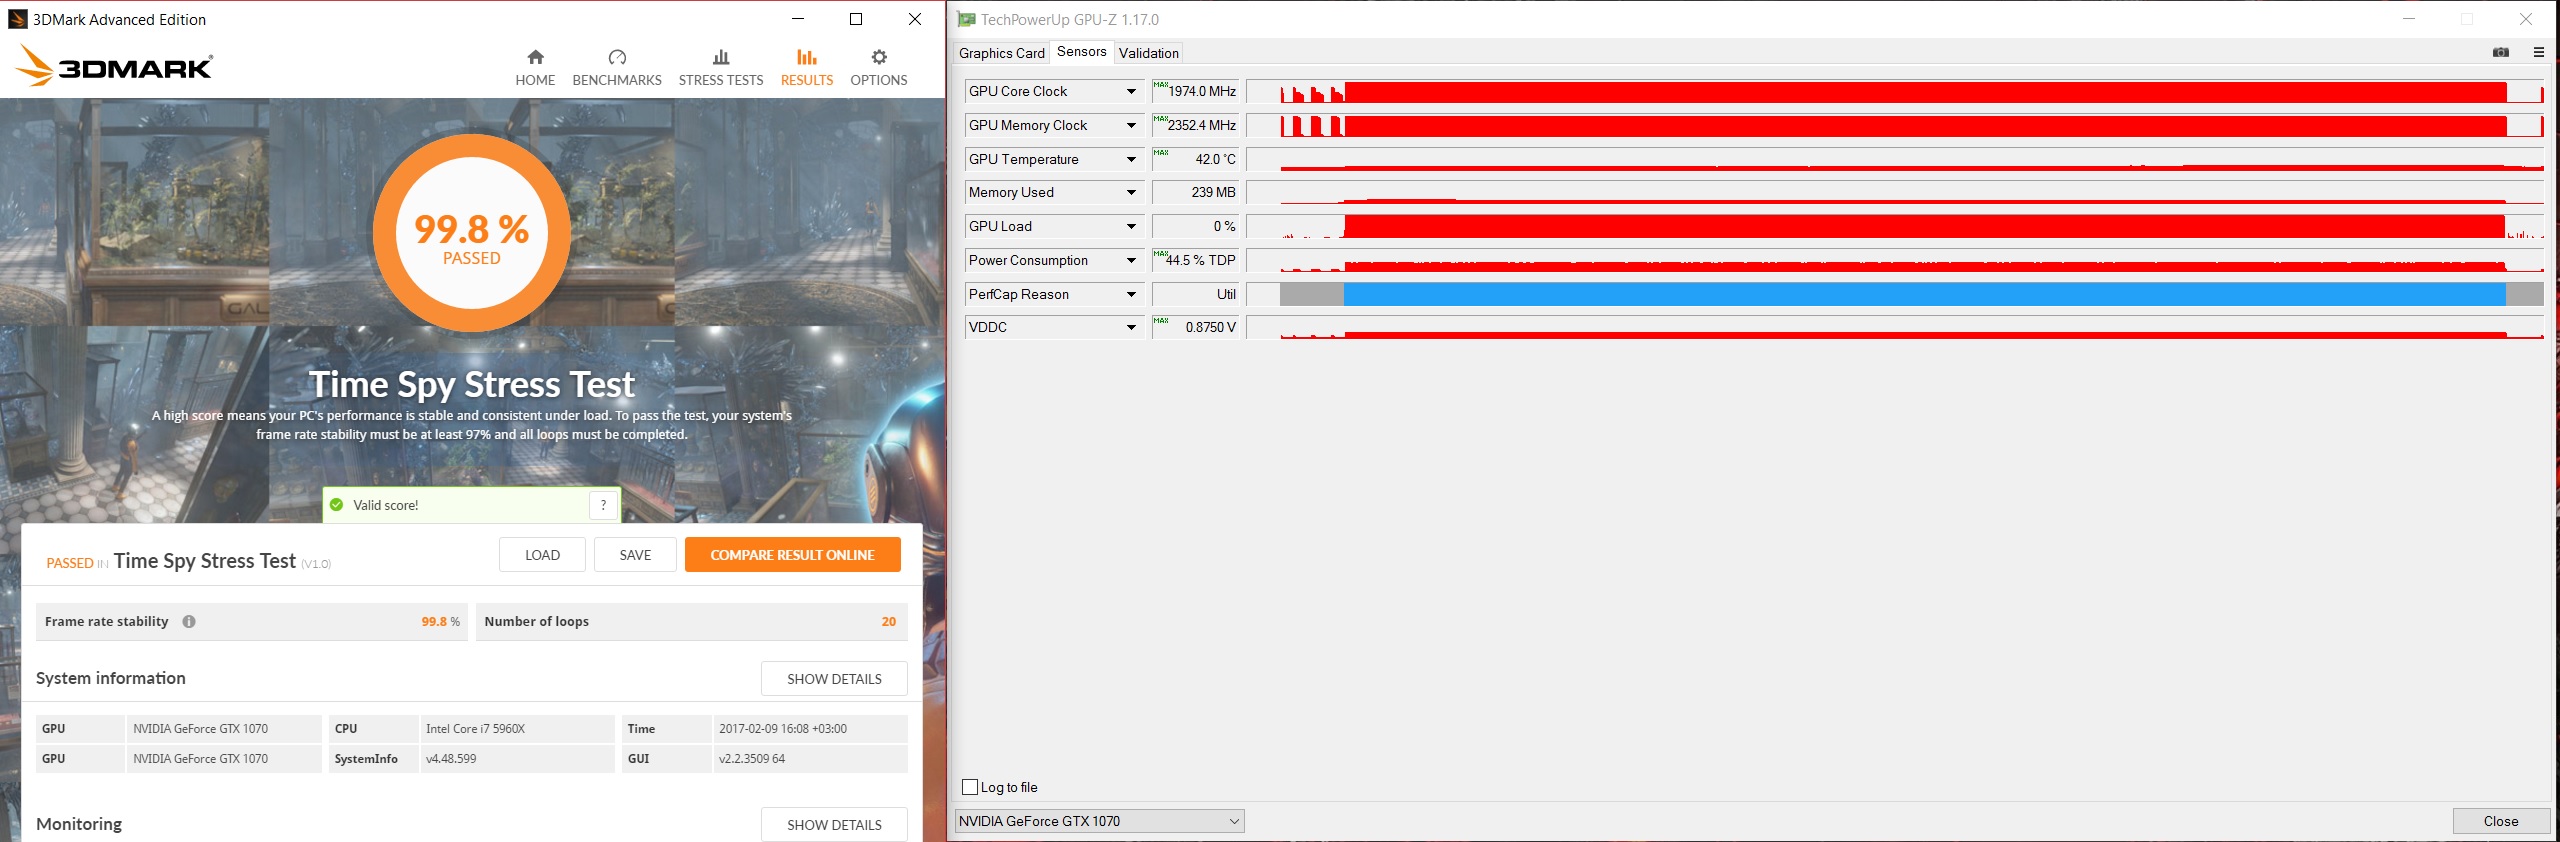Click VDDC value 0.8750 V

[x=1195, y=327]
